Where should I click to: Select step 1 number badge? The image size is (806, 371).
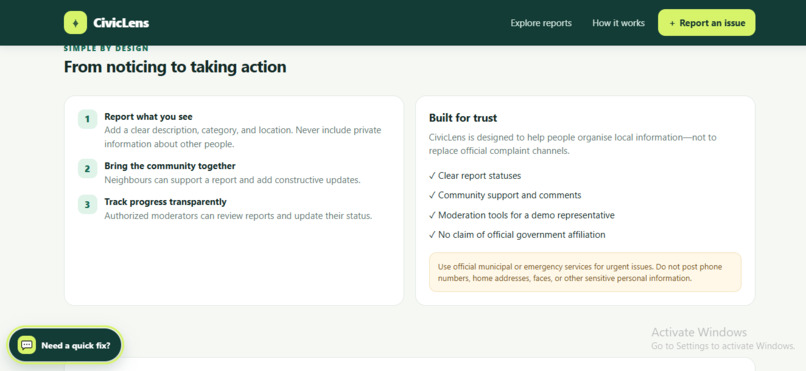[x=87, y=119]
